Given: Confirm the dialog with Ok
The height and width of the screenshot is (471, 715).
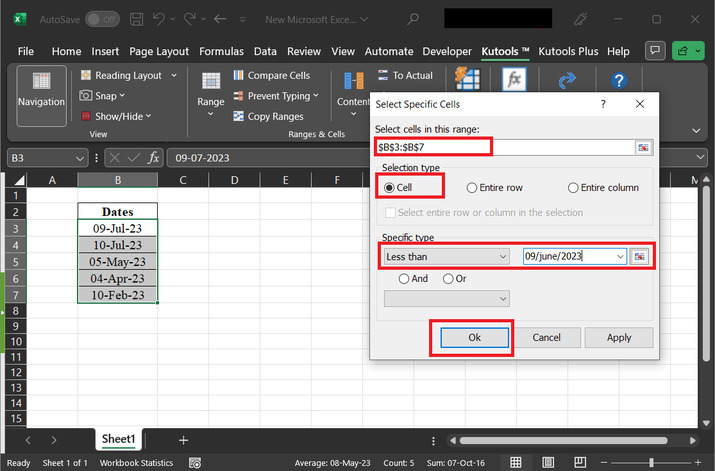Looking at the screenshot, I should tap(474, 337).
